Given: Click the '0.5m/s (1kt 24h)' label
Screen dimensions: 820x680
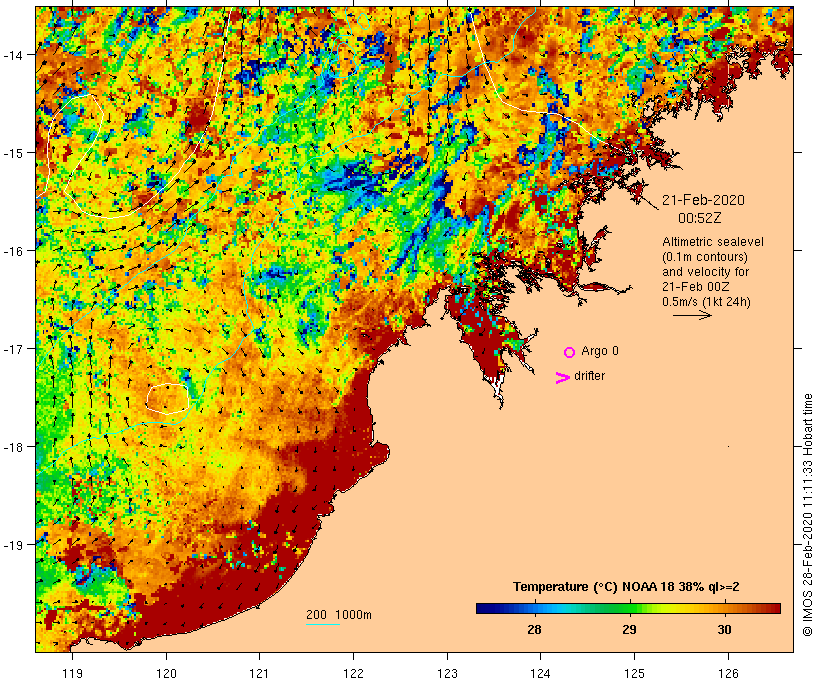Looking at the screenshot, I should tap(707, 302).
